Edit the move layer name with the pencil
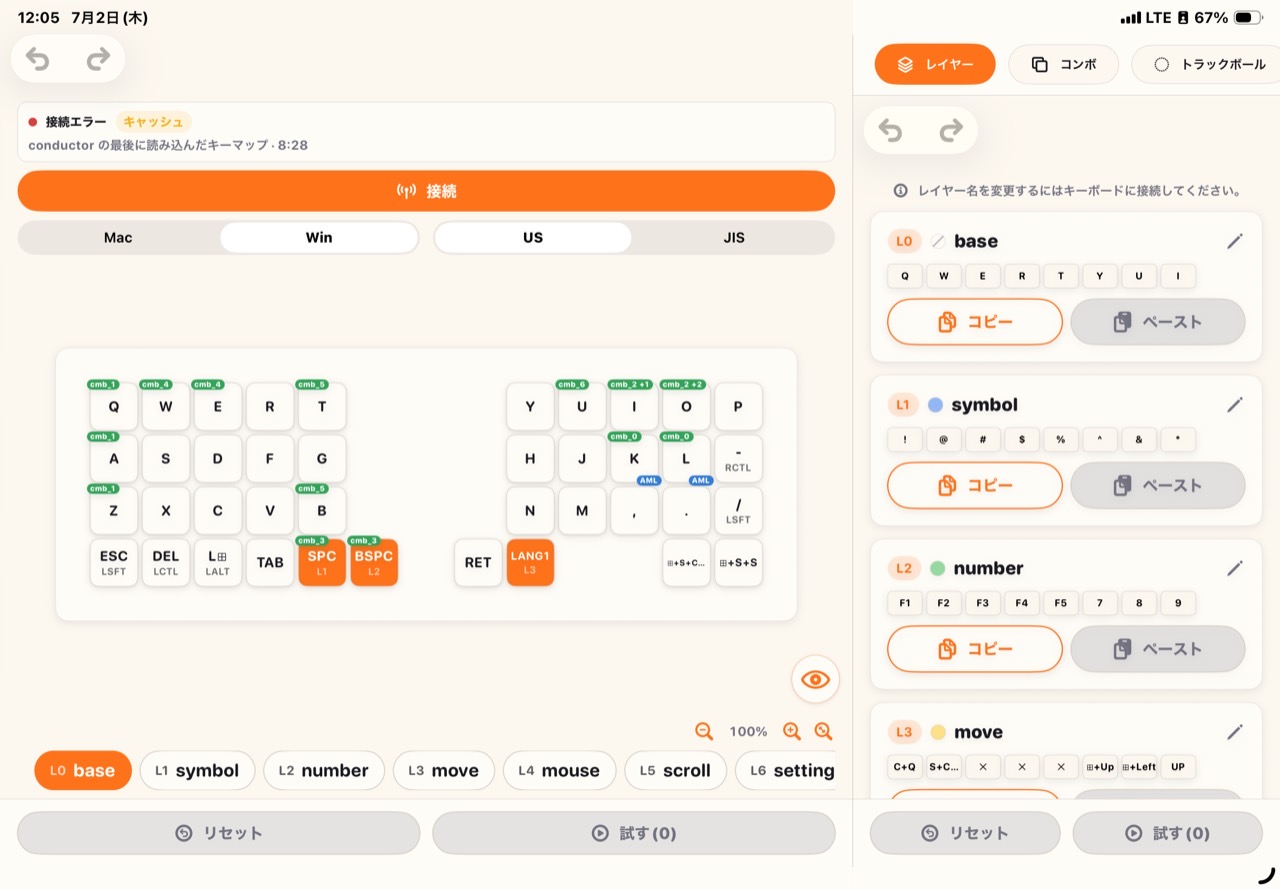This screenshot has width=1280, height=889. (1235, 732)
